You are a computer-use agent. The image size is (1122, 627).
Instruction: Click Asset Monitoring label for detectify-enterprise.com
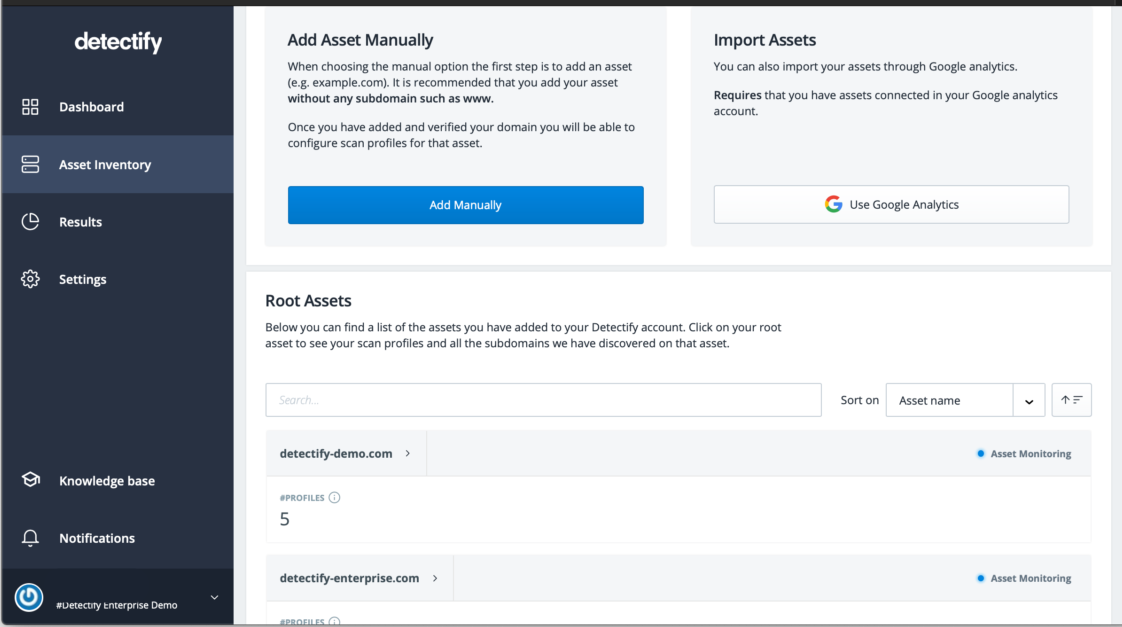(x=1030, y=578)
